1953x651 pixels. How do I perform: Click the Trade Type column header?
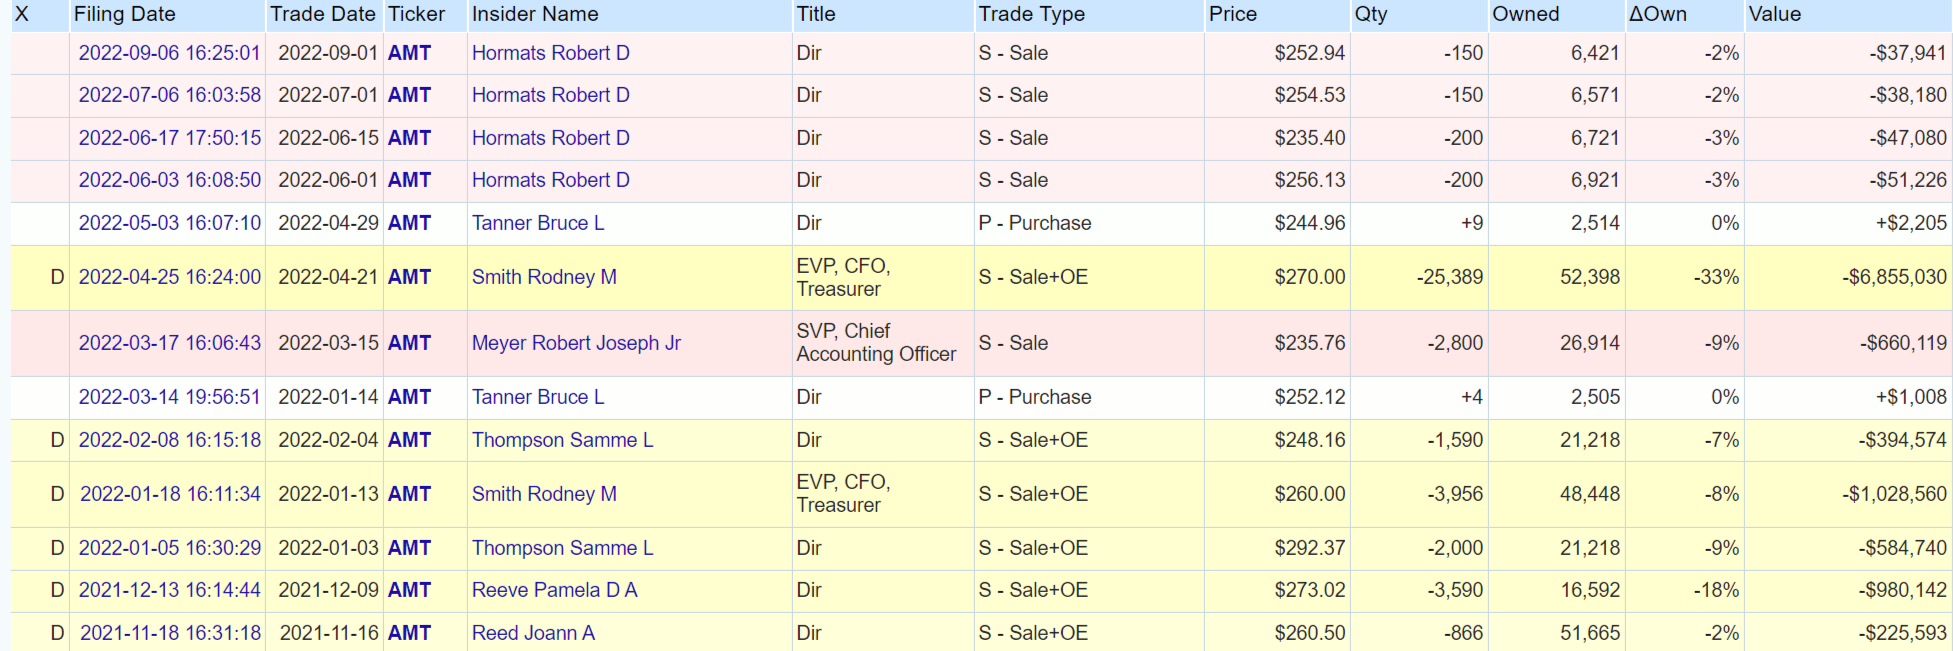coord(1032,14)
